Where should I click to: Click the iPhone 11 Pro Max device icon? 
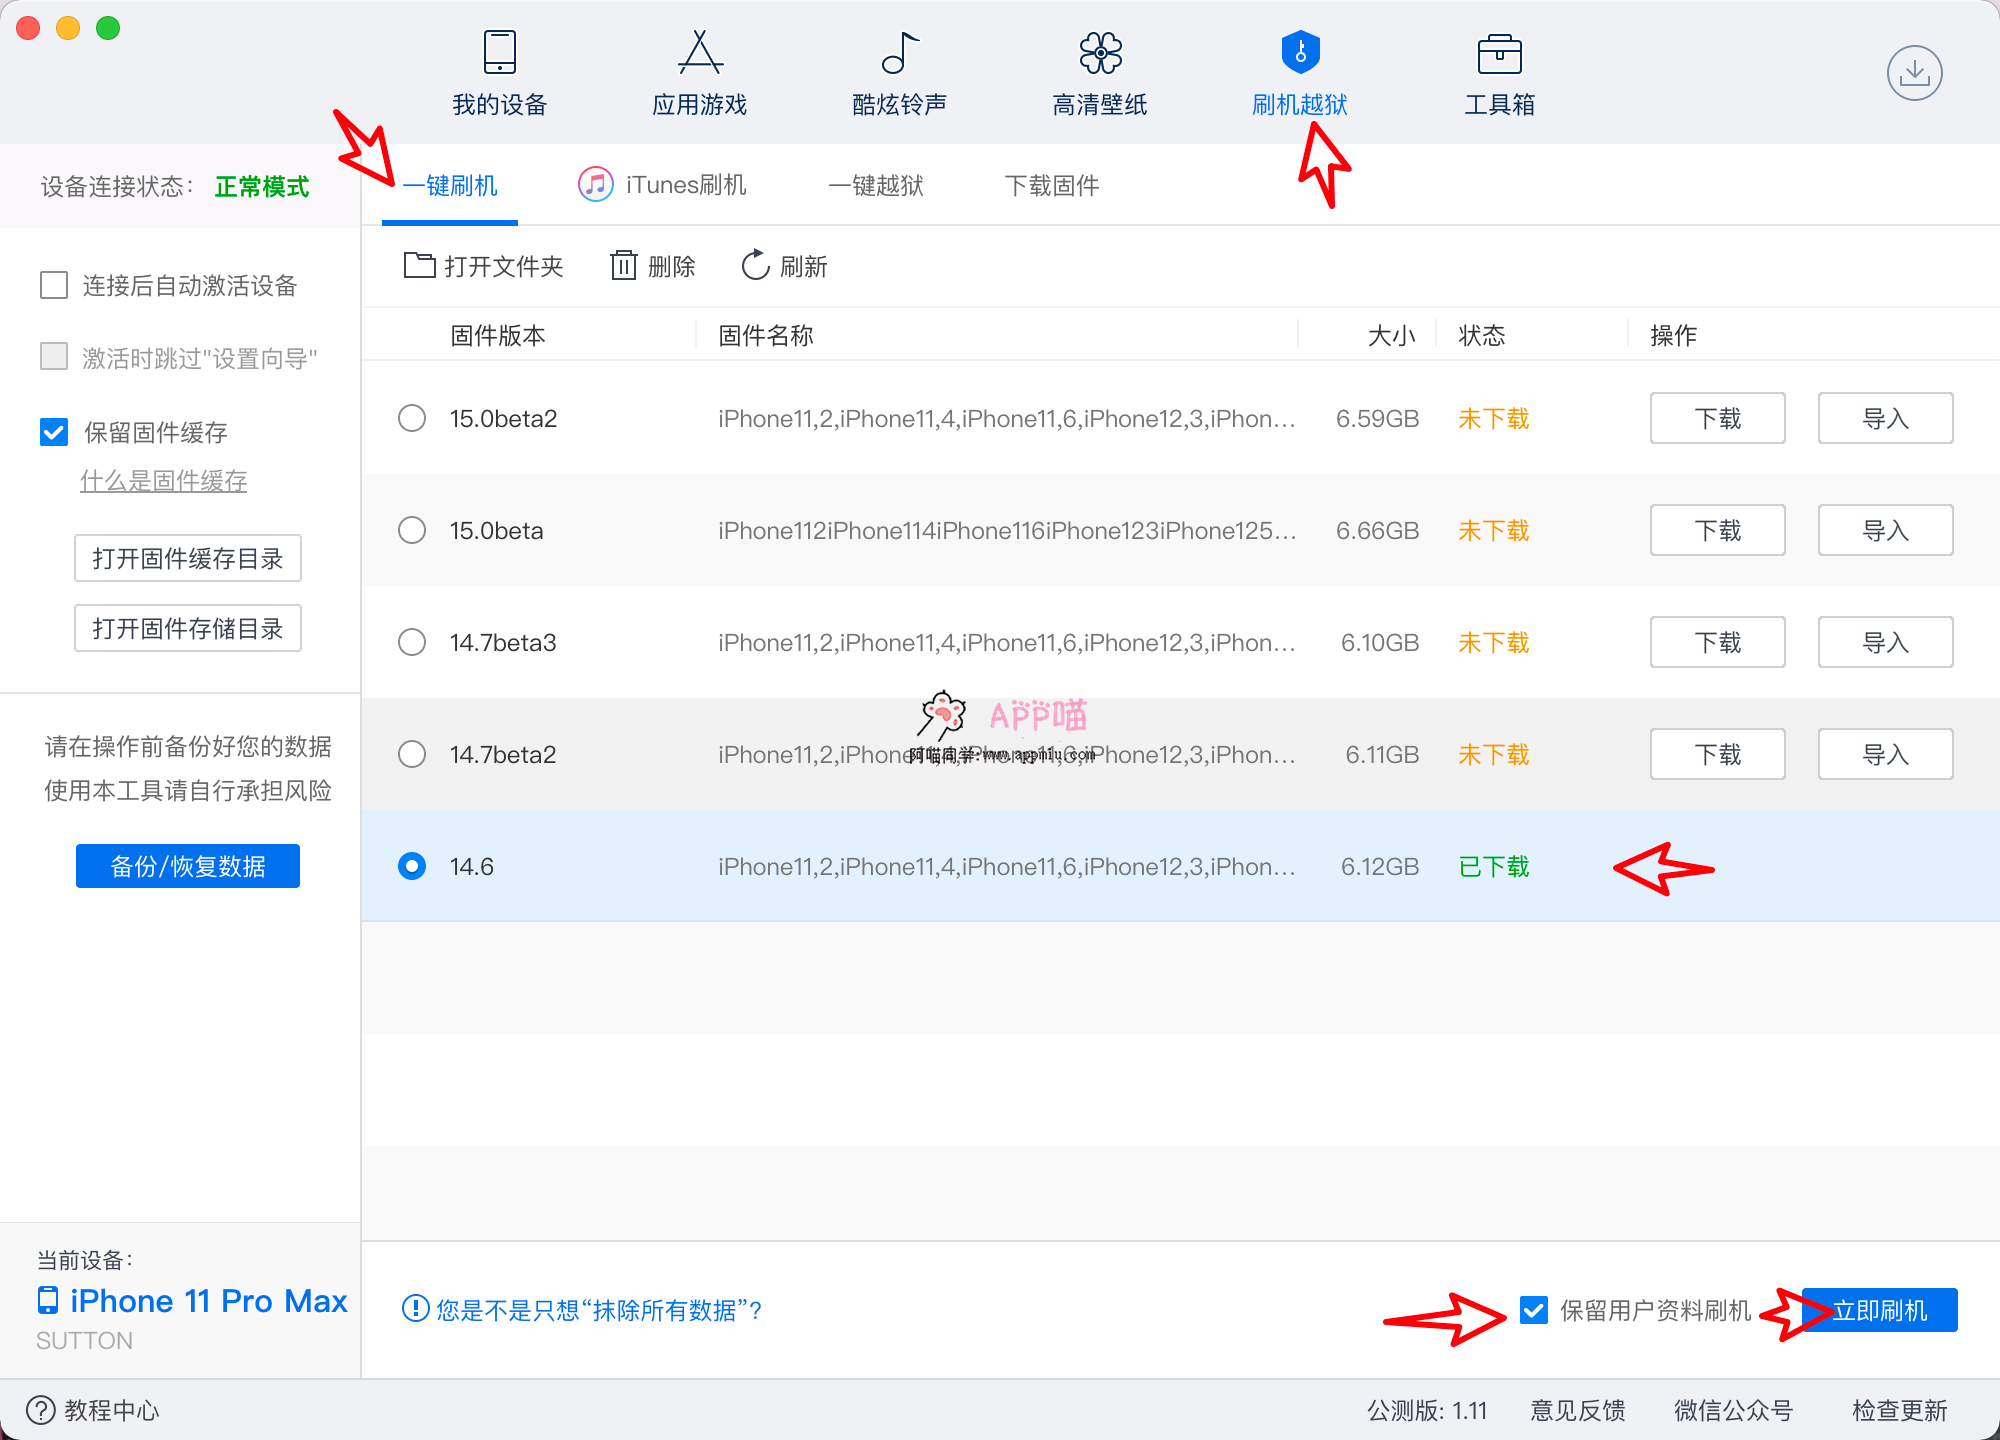coord(48,1300)
